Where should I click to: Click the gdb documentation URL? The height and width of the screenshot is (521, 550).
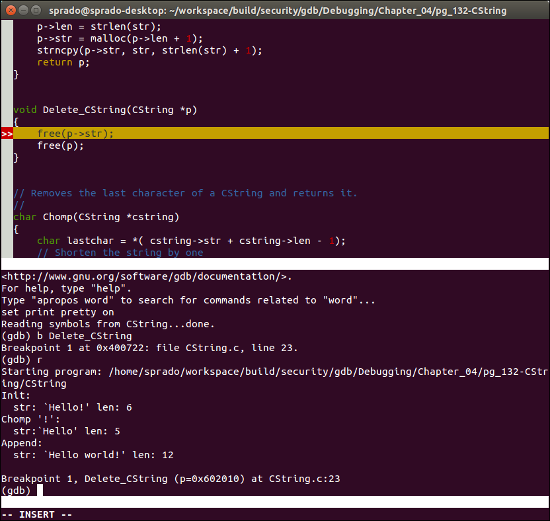146,276
